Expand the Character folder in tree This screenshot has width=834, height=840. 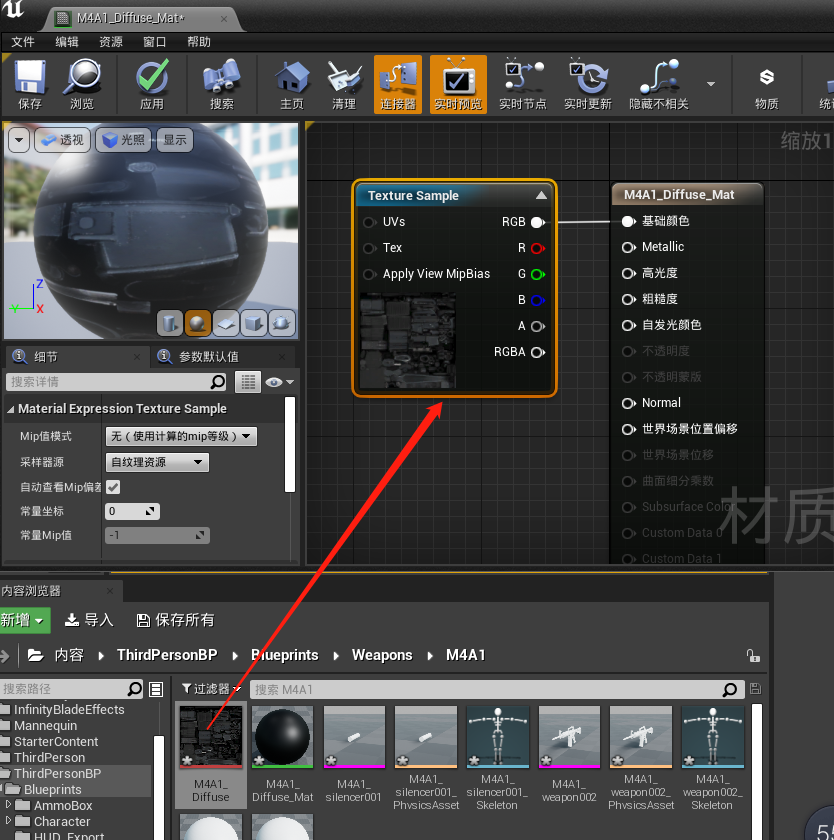pyautogui.click(x=9, y=820)
